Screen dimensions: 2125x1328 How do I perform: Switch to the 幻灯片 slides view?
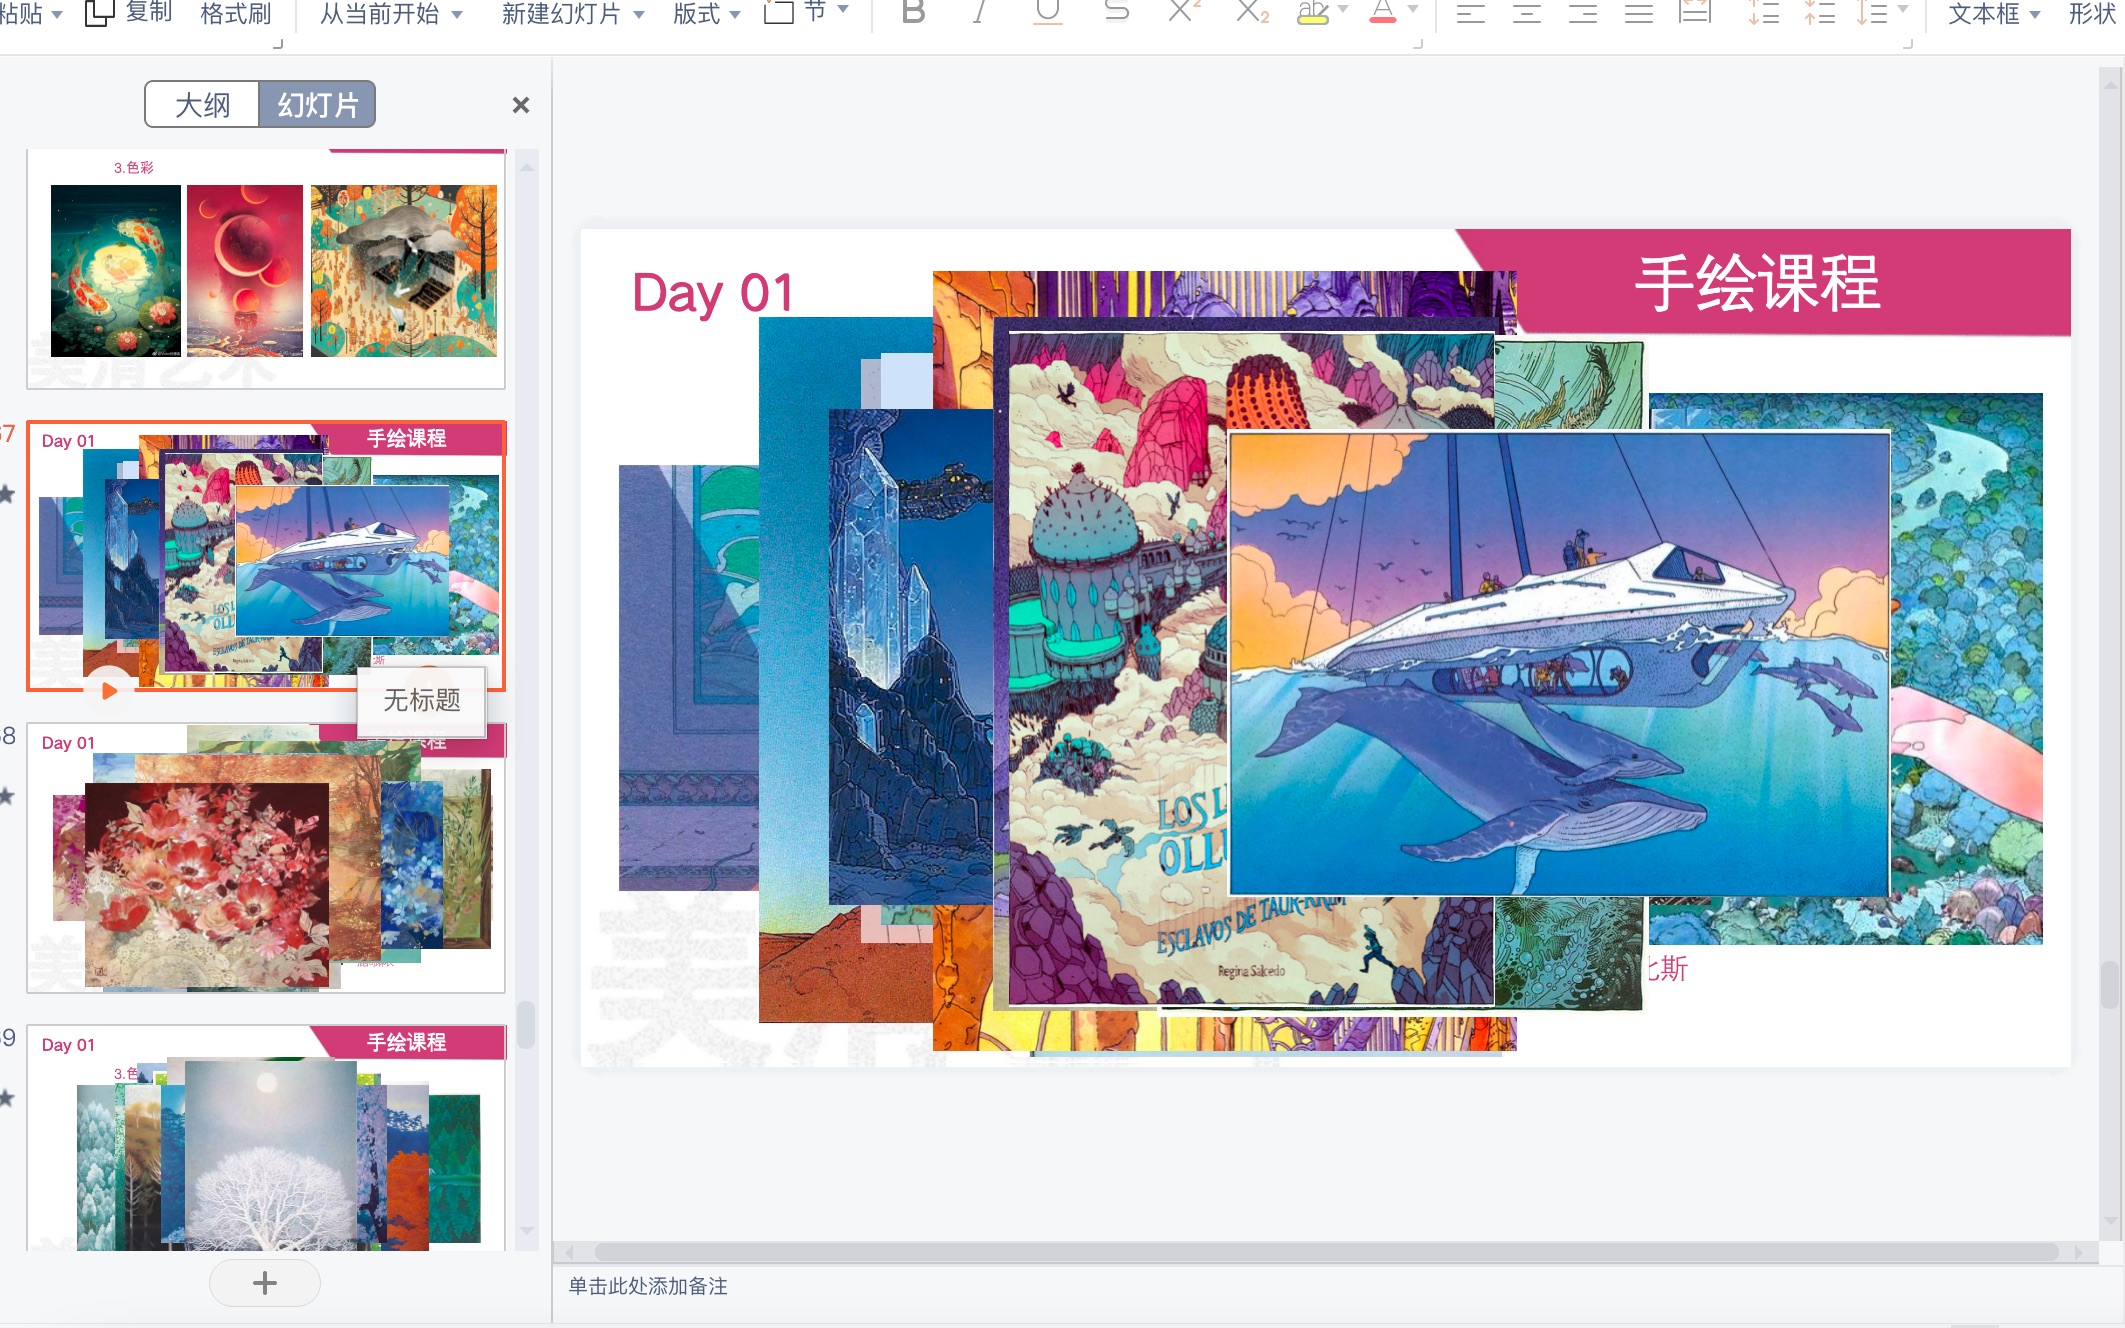[x=317, y=105]
